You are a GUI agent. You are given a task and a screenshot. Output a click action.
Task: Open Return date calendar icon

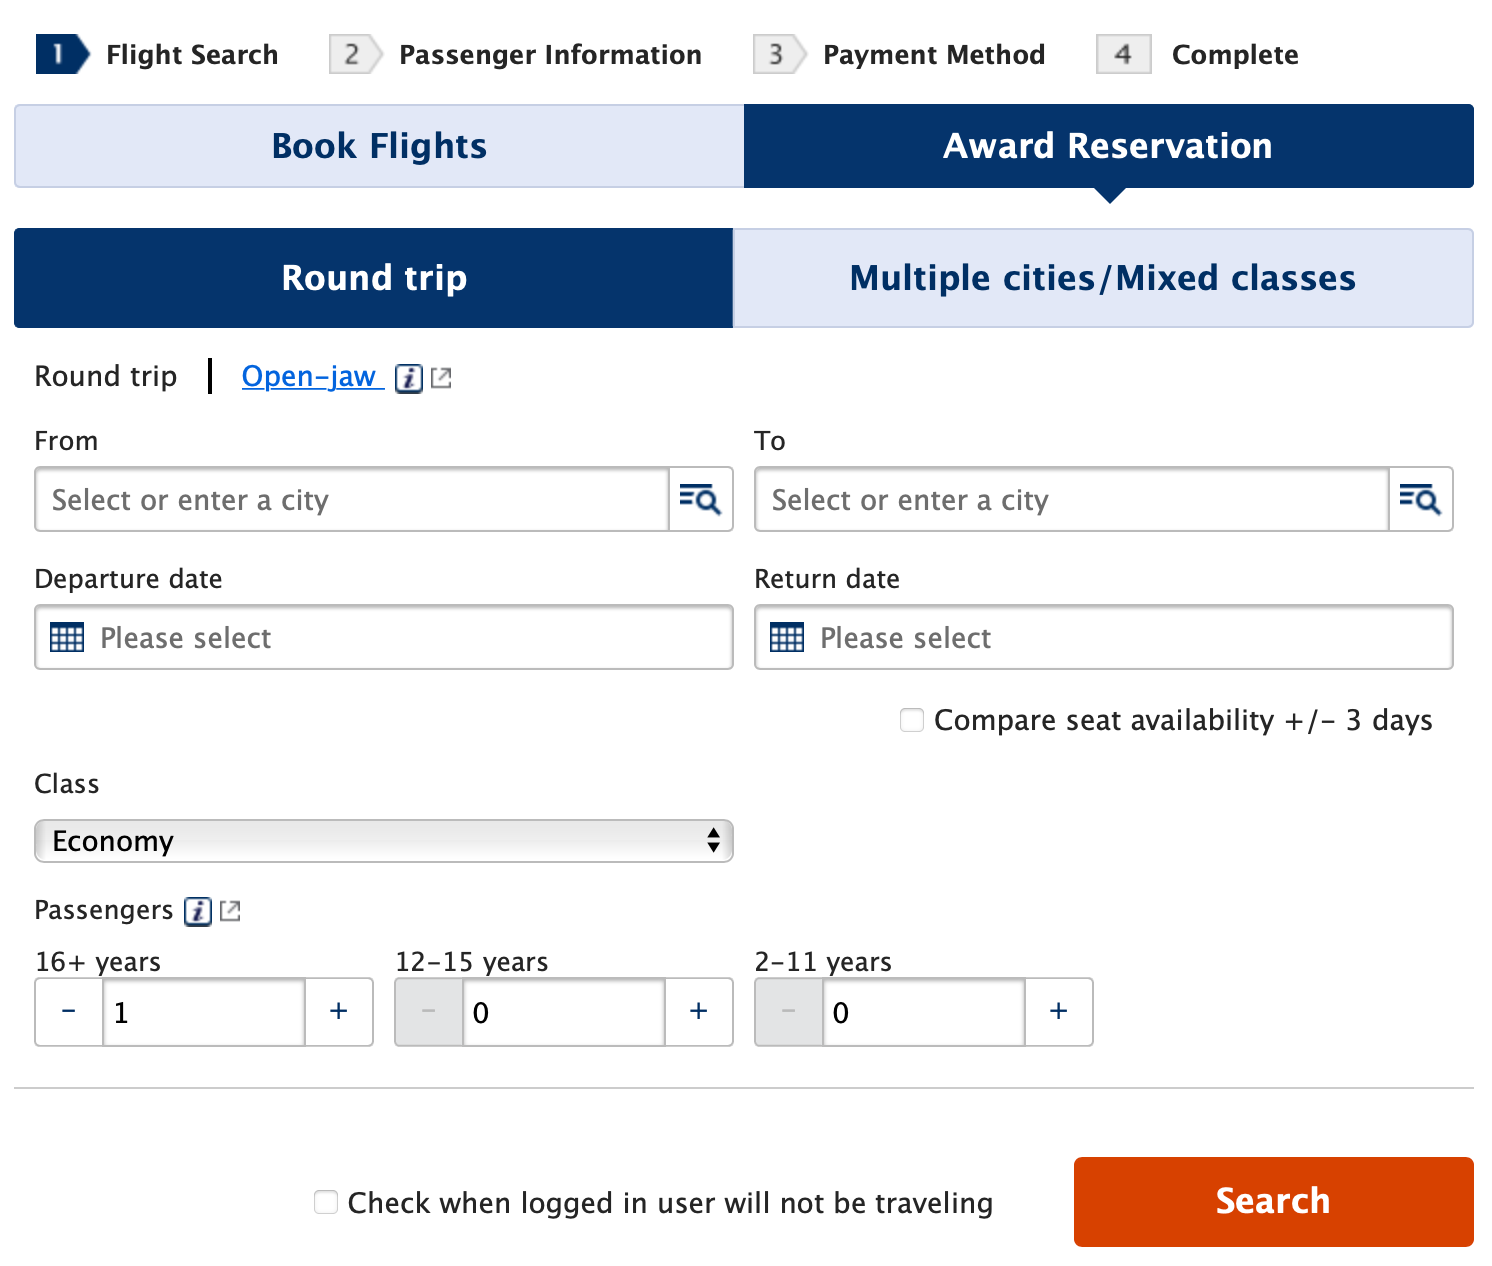[x=787, y=637]
